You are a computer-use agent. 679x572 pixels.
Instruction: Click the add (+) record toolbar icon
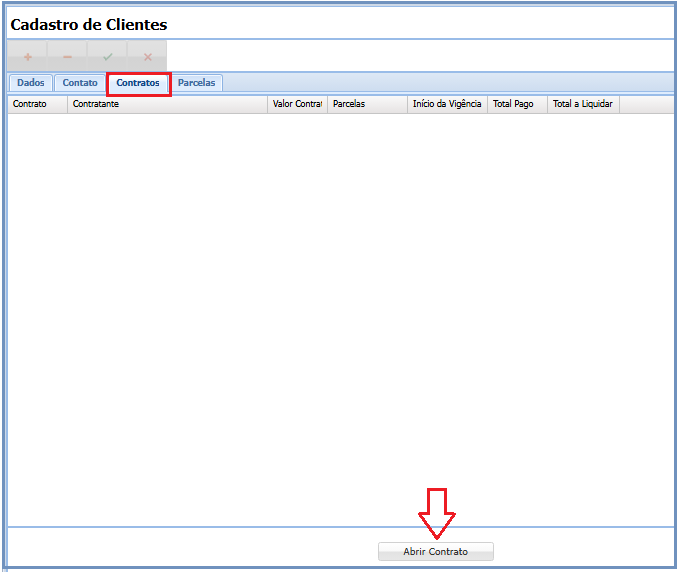[27, 57]
